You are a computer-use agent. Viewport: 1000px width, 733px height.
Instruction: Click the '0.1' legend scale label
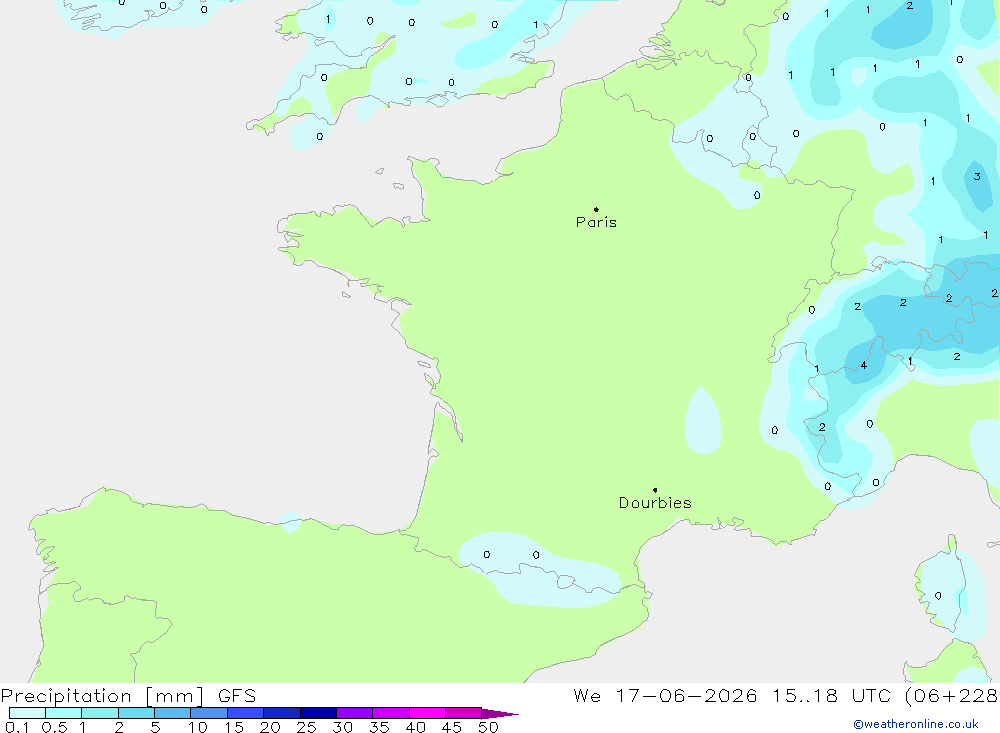[17, 727]
